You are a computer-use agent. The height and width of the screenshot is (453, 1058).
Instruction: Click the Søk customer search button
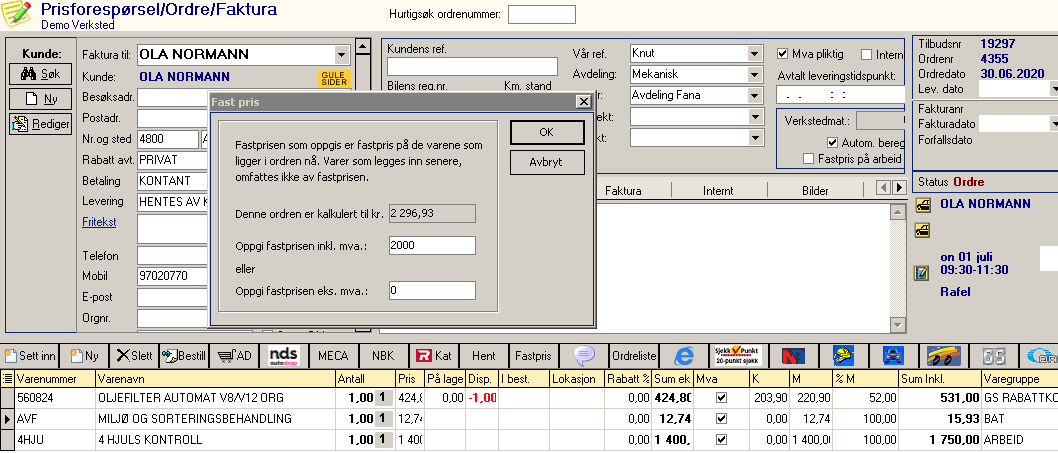40,74
